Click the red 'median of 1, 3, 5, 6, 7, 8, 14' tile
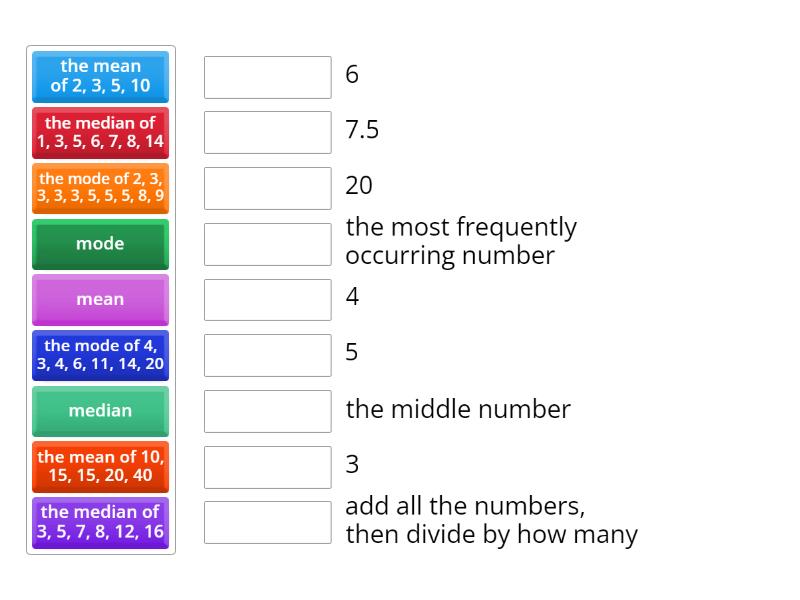 100,132
